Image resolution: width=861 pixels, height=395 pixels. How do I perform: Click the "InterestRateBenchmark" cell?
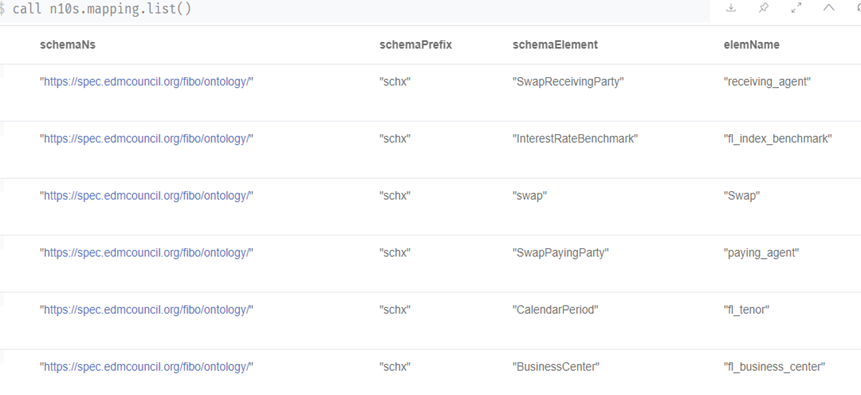click(x=575, y=139)
